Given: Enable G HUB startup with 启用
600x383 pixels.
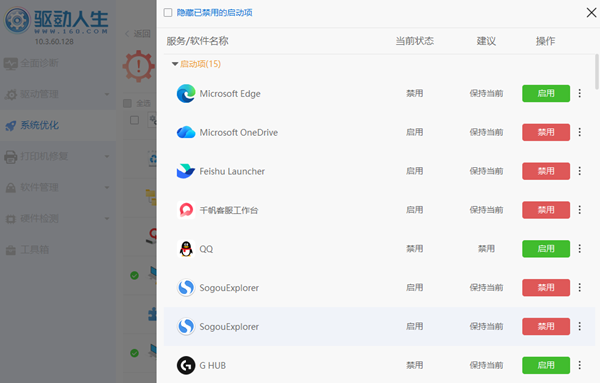Looking at the screenshot, I should (546, 365).
